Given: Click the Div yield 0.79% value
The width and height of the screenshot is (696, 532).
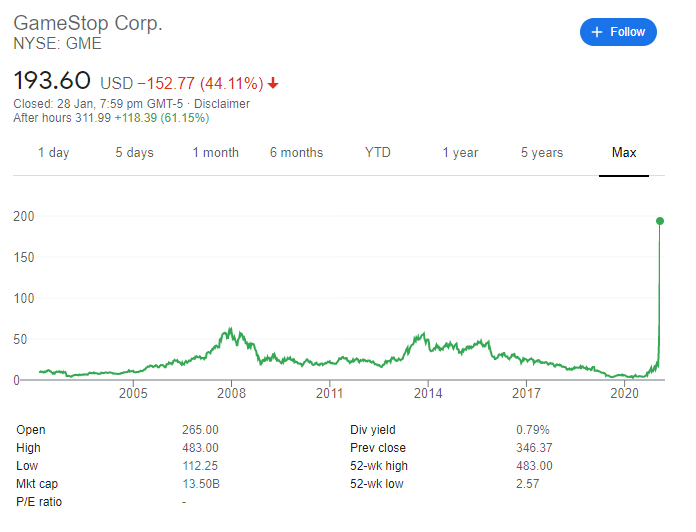Looking at the screenshot, I should pyautogui.click(x=533, y=430).
